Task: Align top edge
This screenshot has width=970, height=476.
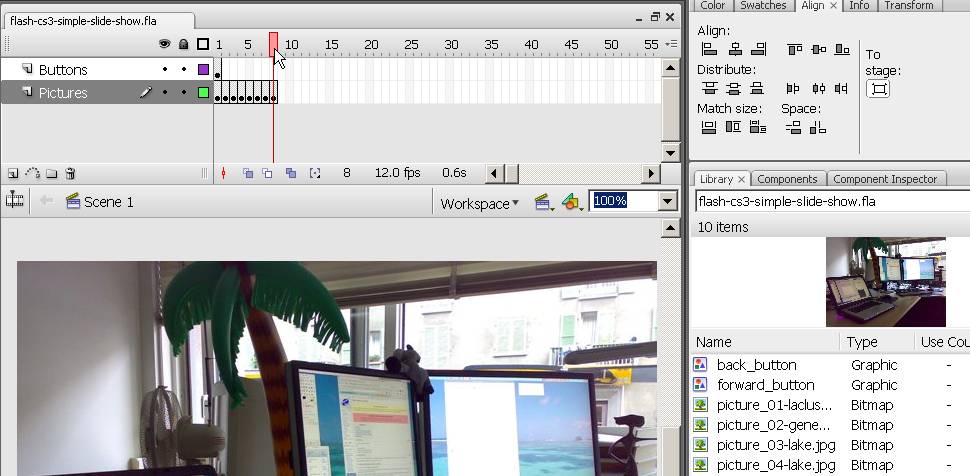Action: [795, 49]
